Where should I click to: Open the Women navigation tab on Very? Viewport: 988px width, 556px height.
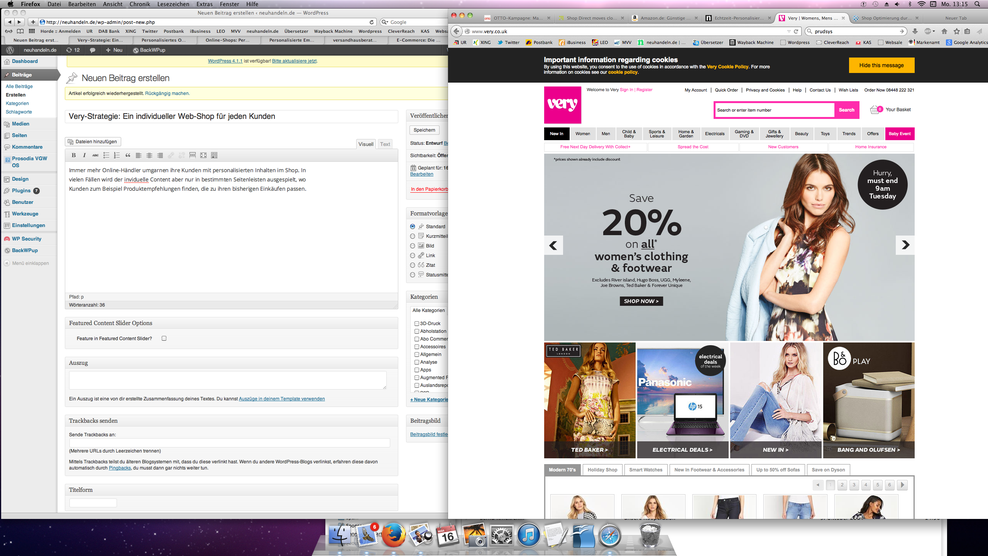582,134
